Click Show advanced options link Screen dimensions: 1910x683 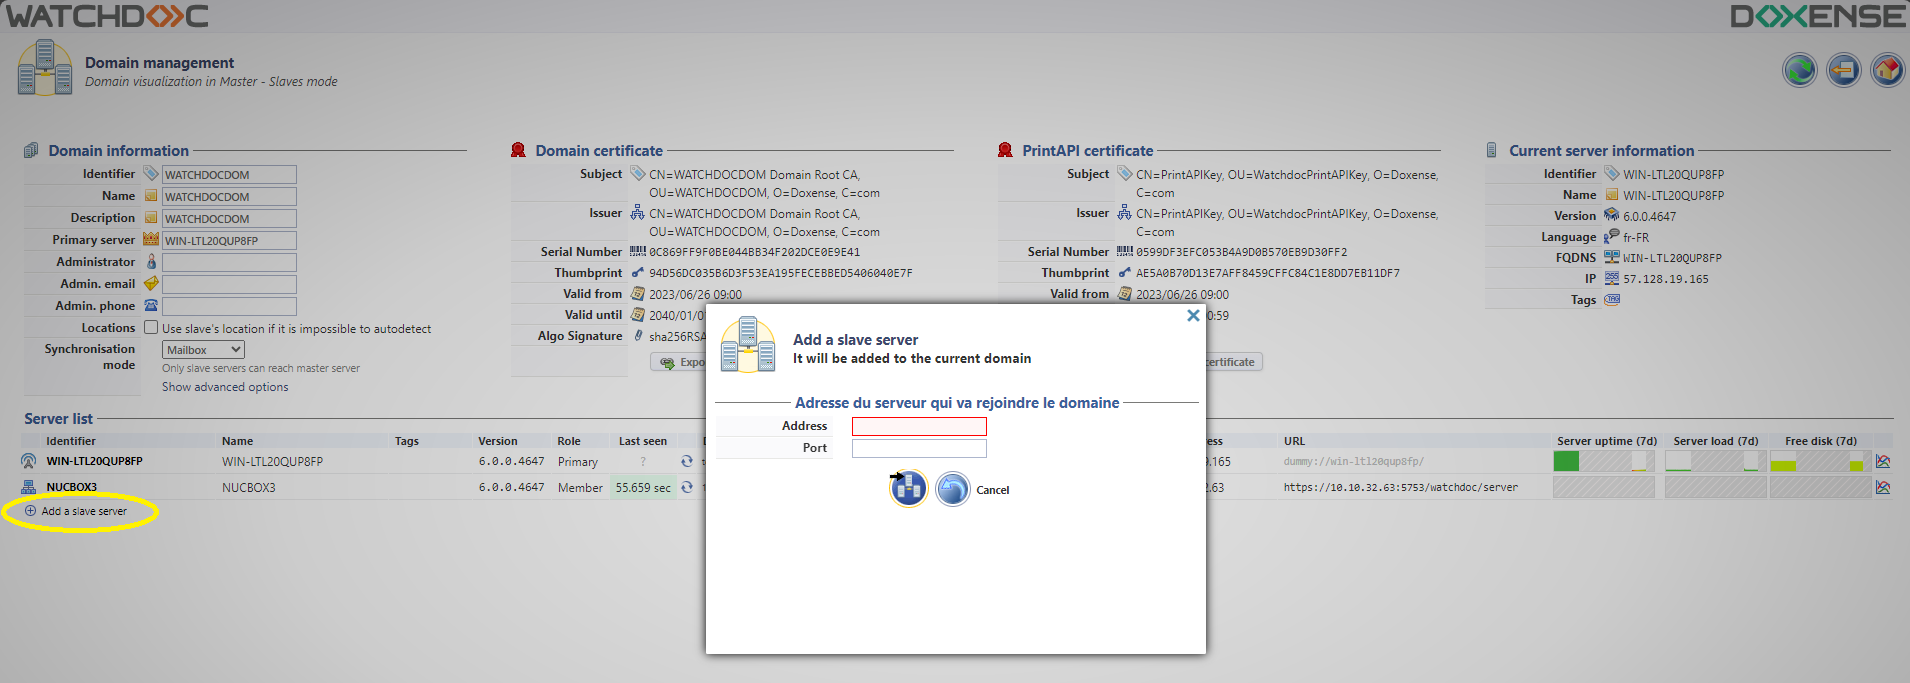click(x=225, y=387)
